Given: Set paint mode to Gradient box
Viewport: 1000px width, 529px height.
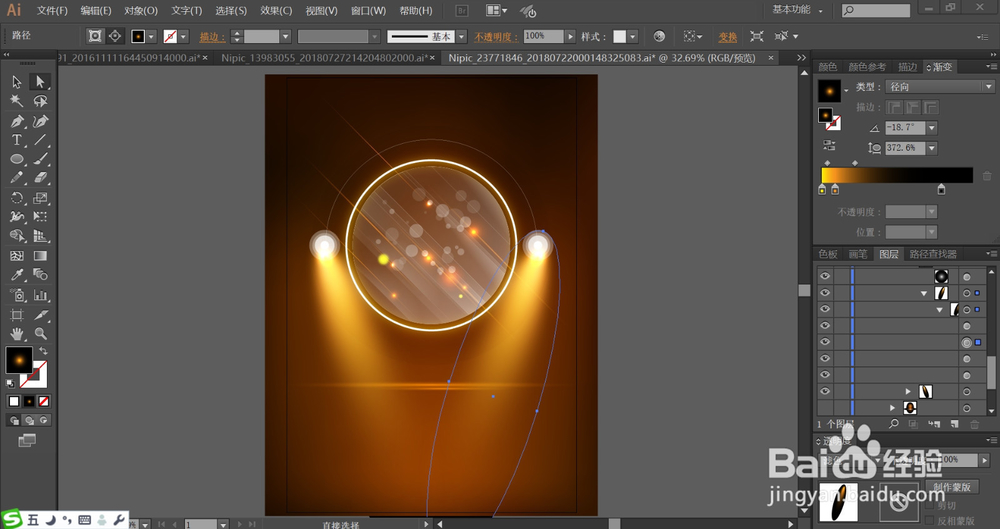Looking at the screenshot, I should click(x=29, y=401).
